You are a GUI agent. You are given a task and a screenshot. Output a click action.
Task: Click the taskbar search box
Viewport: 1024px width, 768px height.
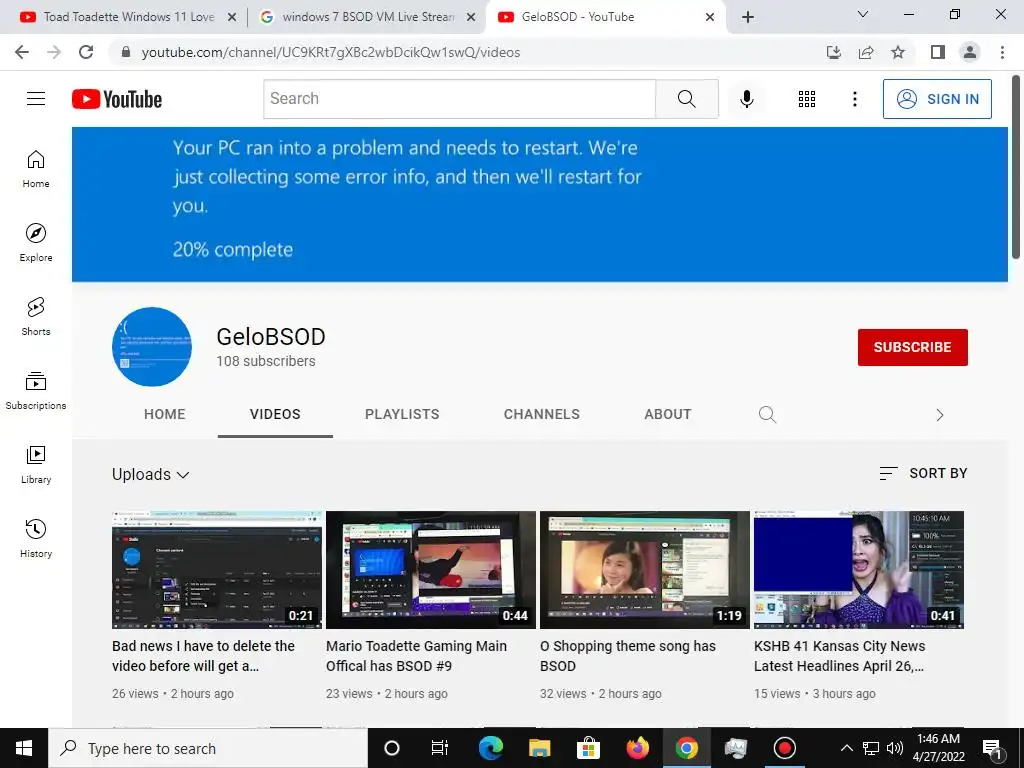[208, 748]
